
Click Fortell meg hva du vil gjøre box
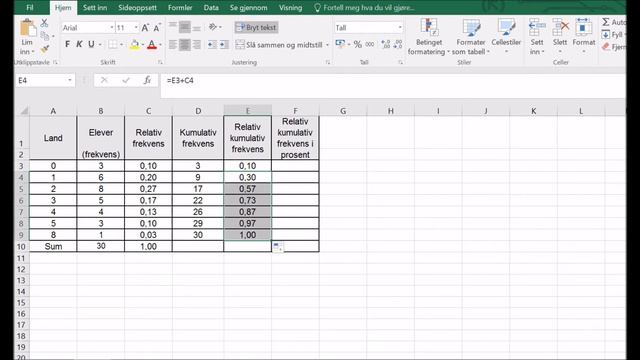click(x=364, y=7)
